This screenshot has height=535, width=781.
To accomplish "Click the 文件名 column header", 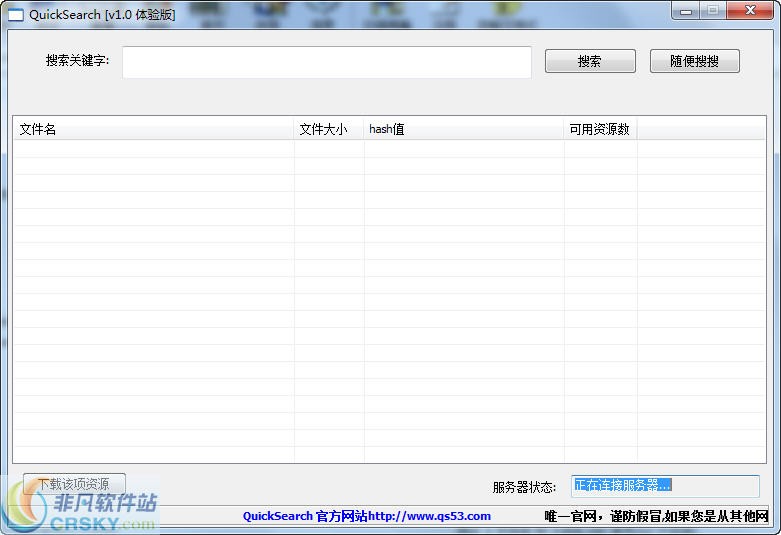I will (x=153, y=129).
